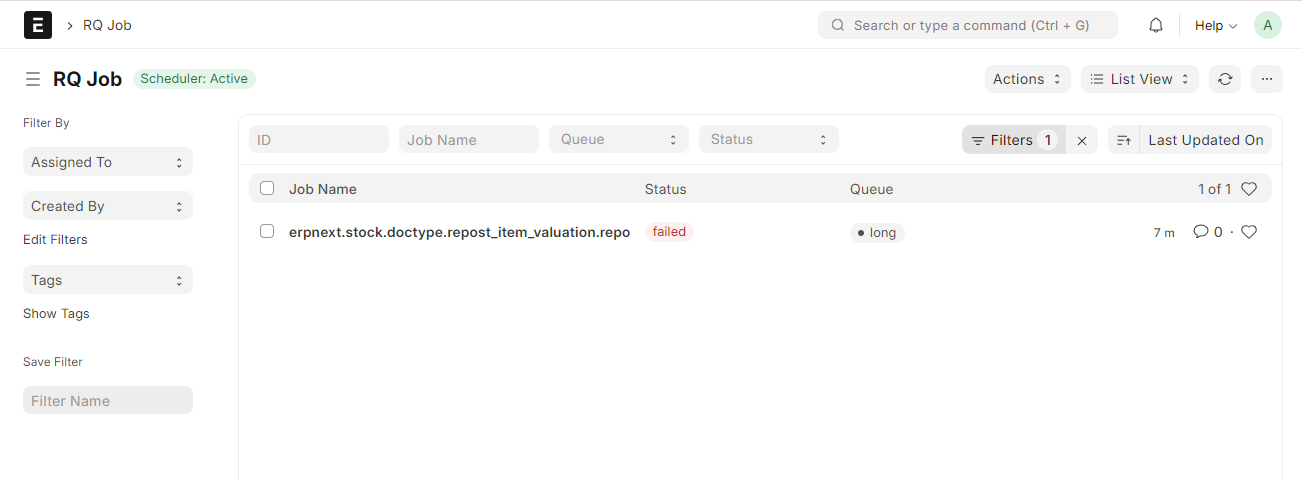Expand the Queue filter dropdown

618,139
